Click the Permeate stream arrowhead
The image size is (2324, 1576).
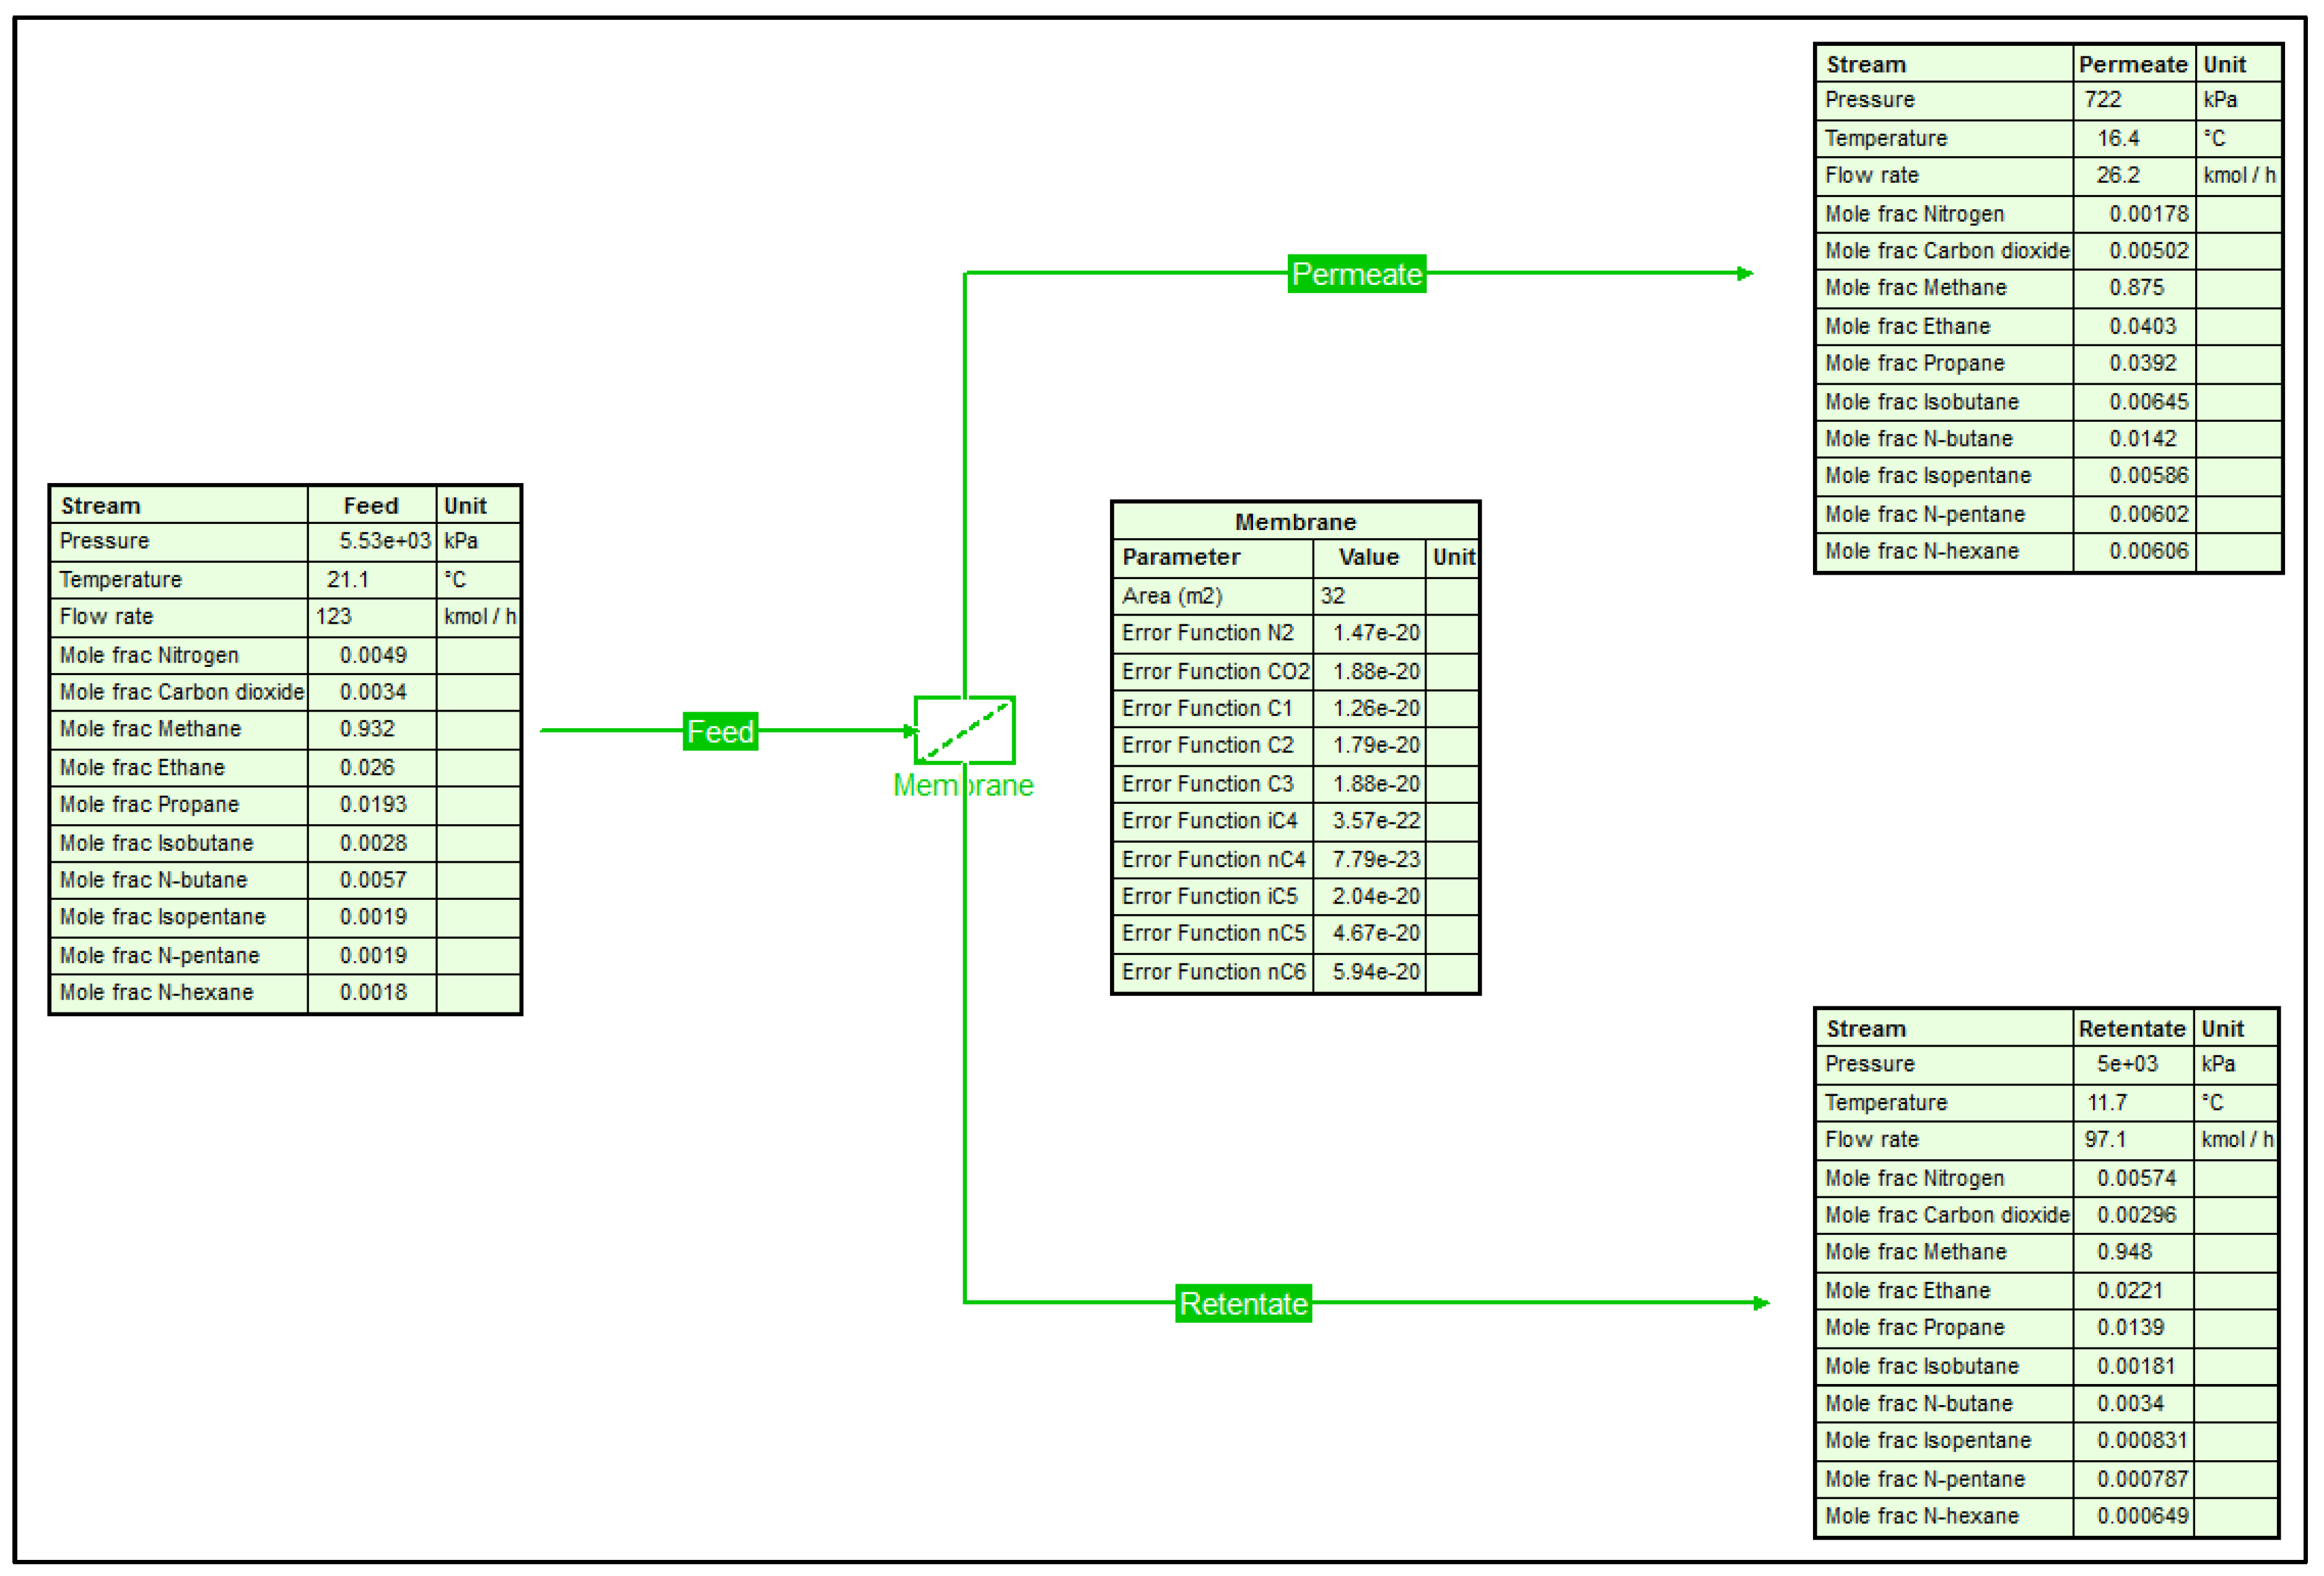coord(1744,273)
